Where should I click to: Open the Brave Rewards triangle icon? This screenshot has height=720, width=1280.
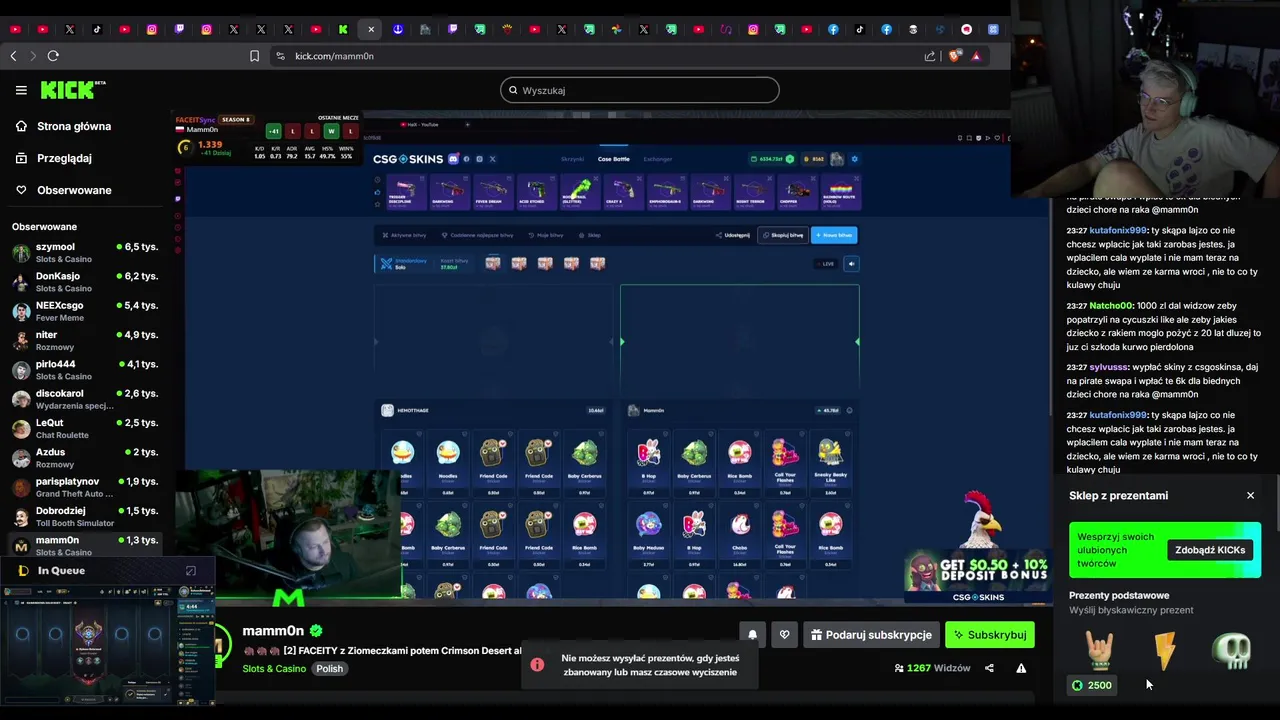(976, 56)
